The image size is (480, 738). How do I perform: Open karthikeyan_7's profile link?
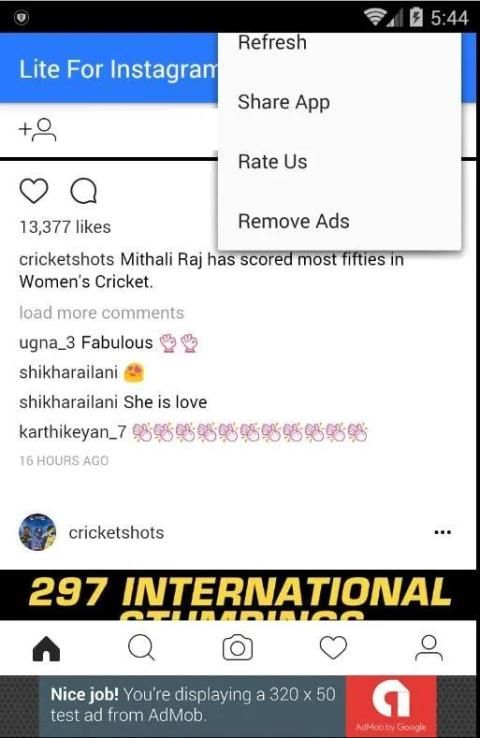tap(72, 432)
